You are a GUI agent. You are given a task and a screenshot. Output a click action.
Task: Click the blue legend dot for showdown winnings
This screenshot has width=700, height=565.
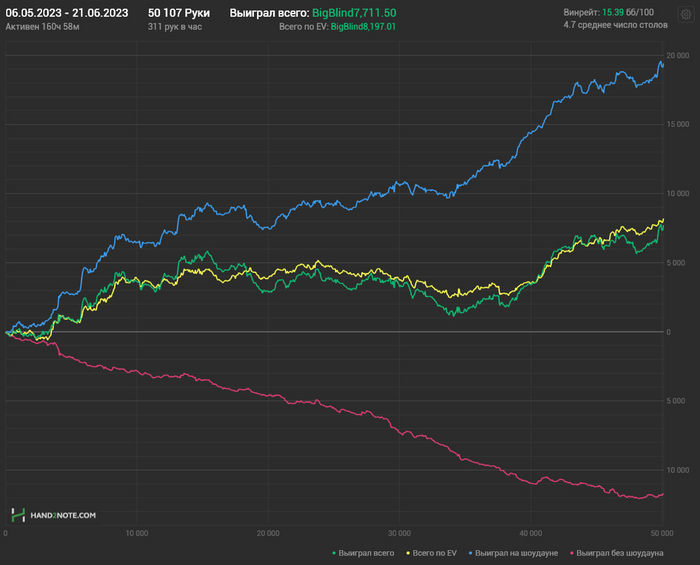coord(471,553)
